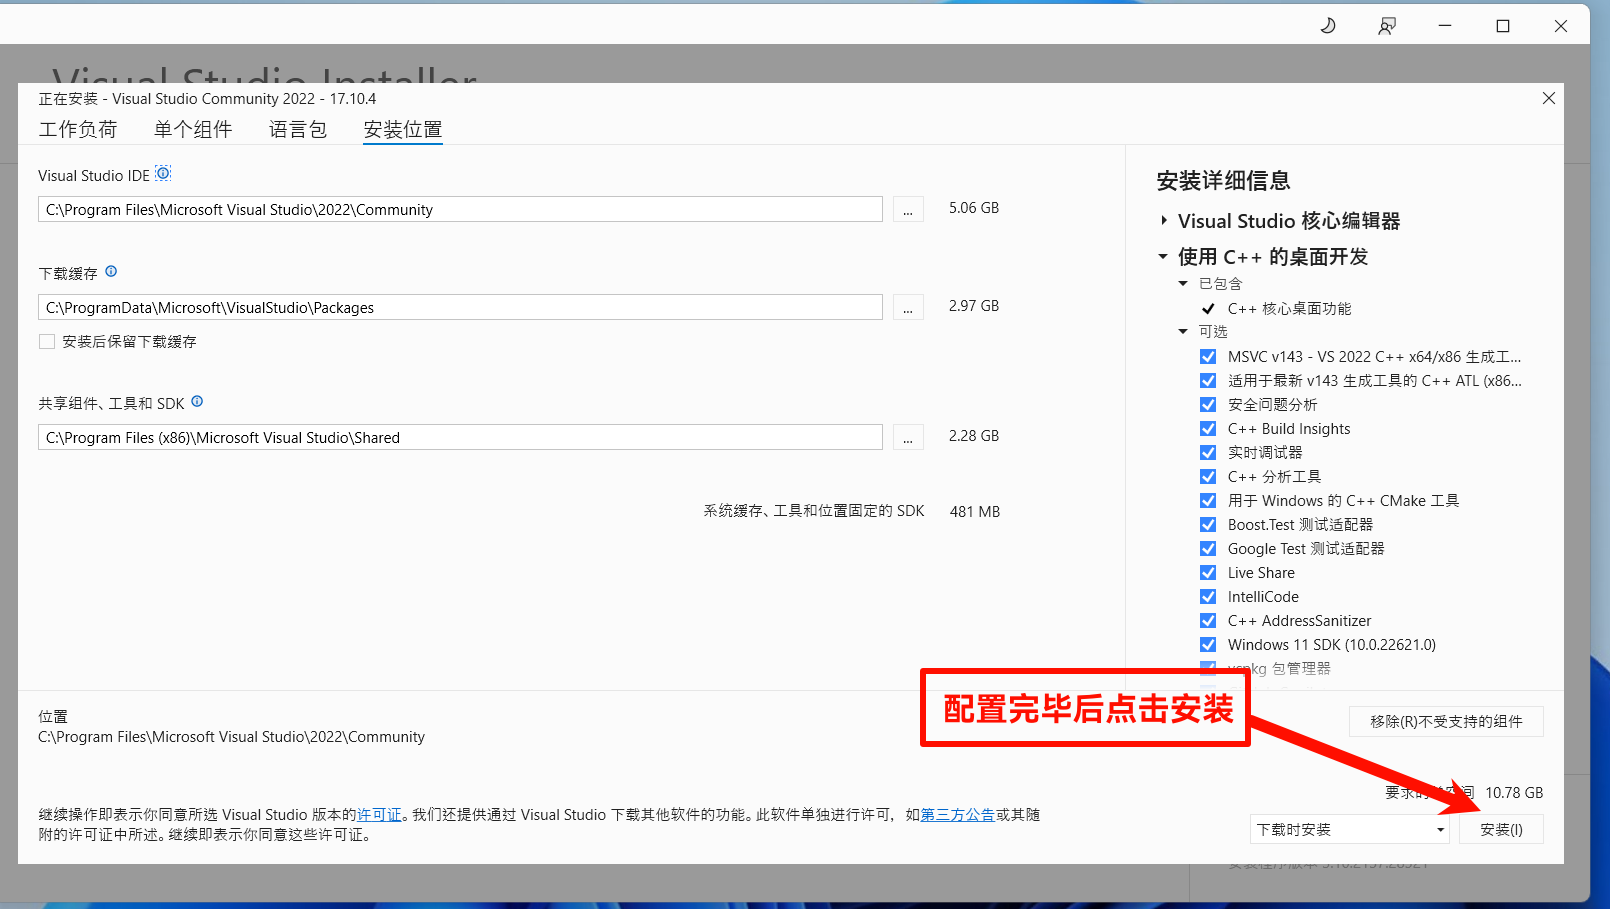The height and width of the screenshot is (909, 1610).
Task: Expand Visual Studio 核心编辑器 section
Action: click(x=1164, y=220)
